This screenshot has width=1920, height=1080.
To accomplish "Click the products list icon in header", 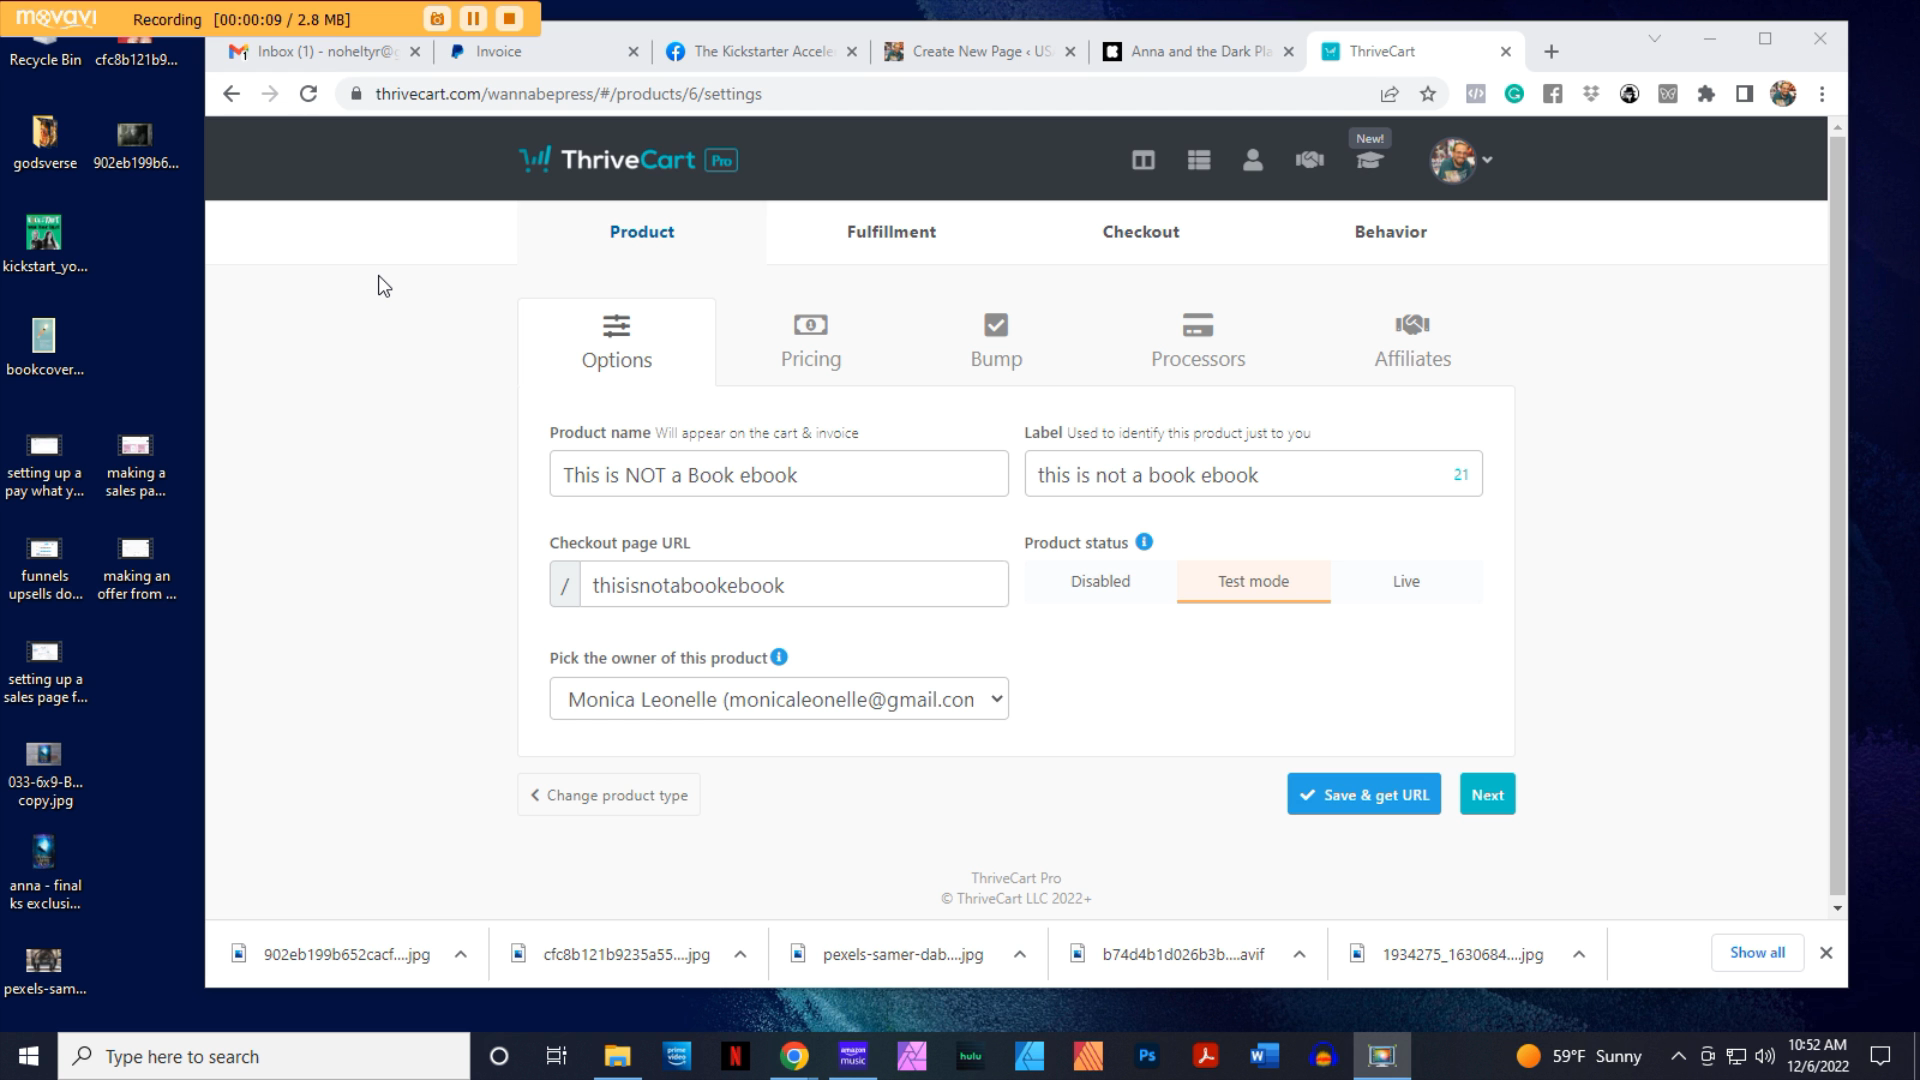I will click(x=1199, y=159).
